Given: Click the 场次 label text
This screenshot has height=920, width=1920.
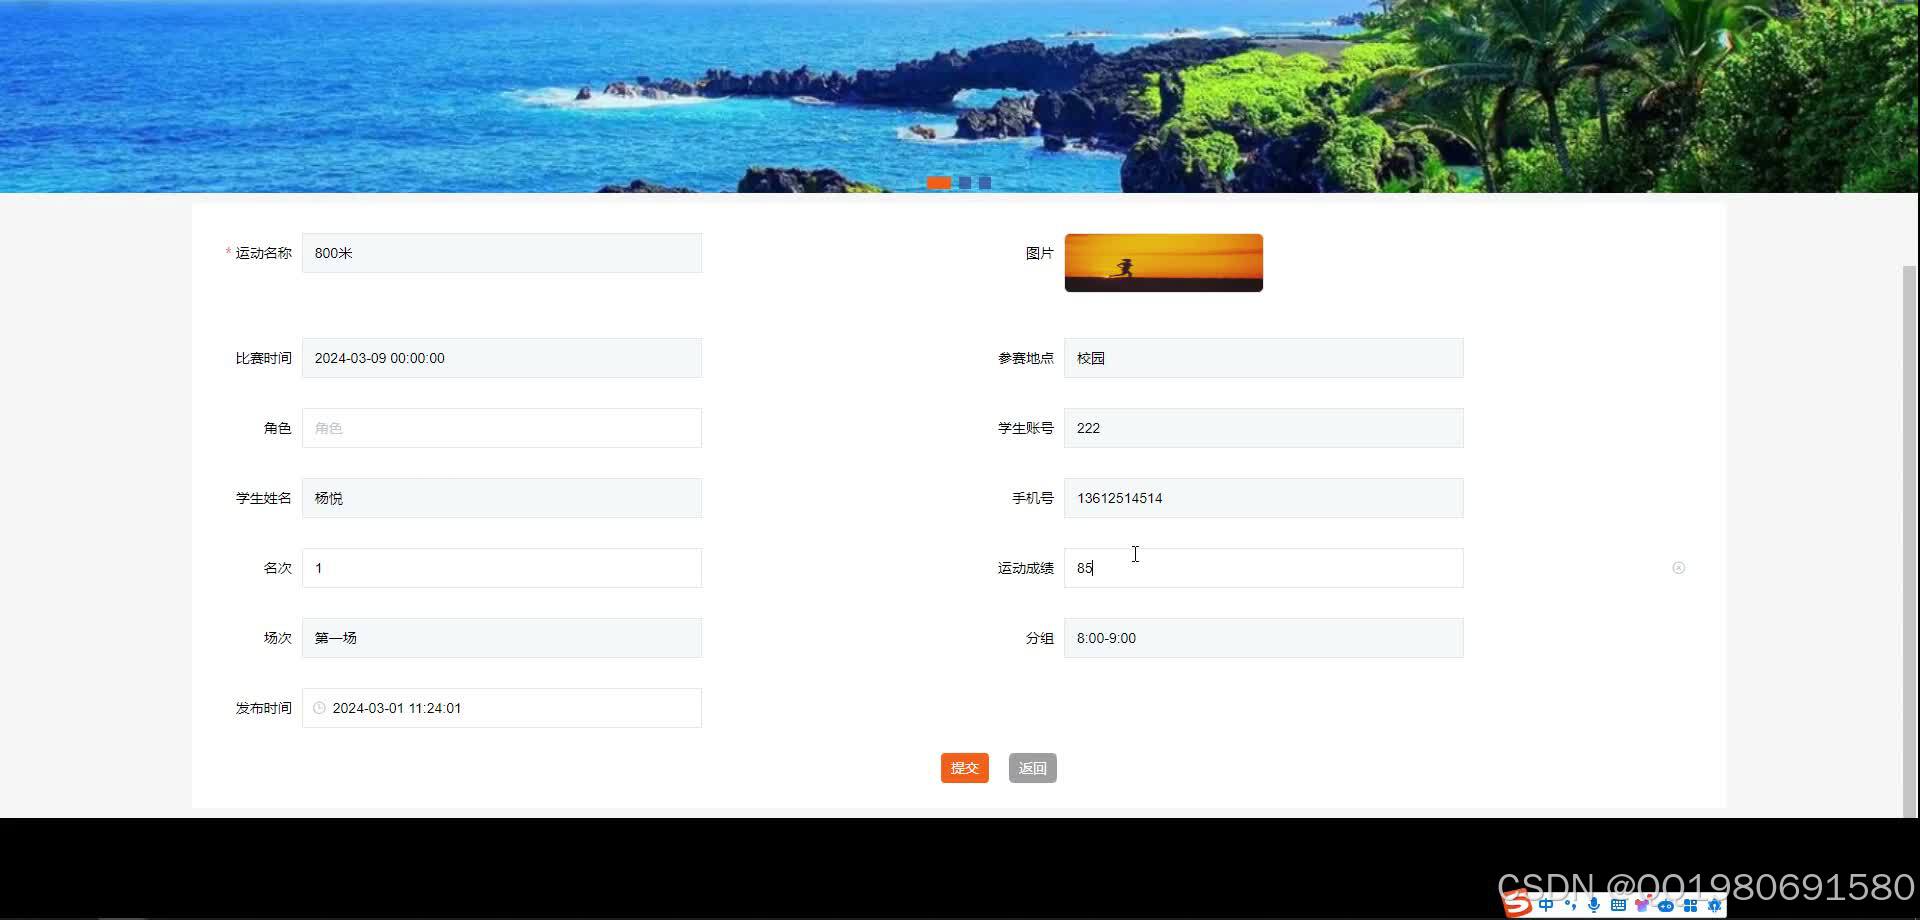Looking at the screenshot, I should pos(278,638).
